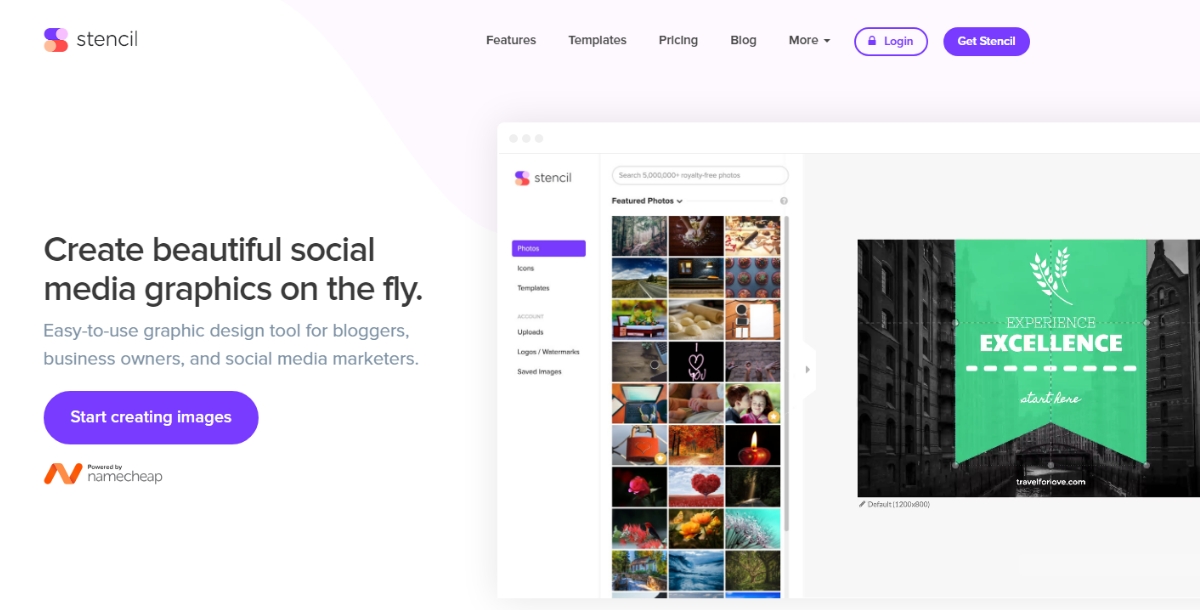Click the panel collapse arrow beside the photo grid
This screenshot has width=1200, height=610.
tap(808, 369)
